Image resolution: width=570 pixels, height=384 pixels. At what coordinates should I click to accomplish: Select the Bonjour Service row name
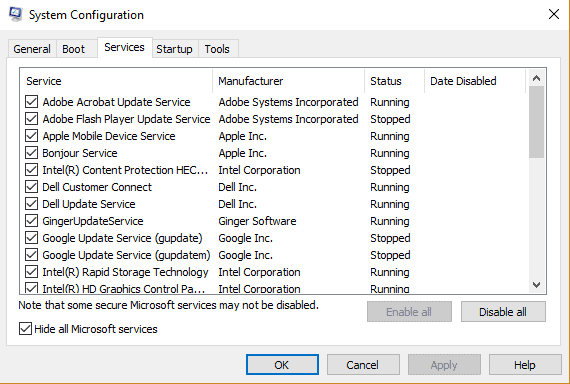click(80, 153)
